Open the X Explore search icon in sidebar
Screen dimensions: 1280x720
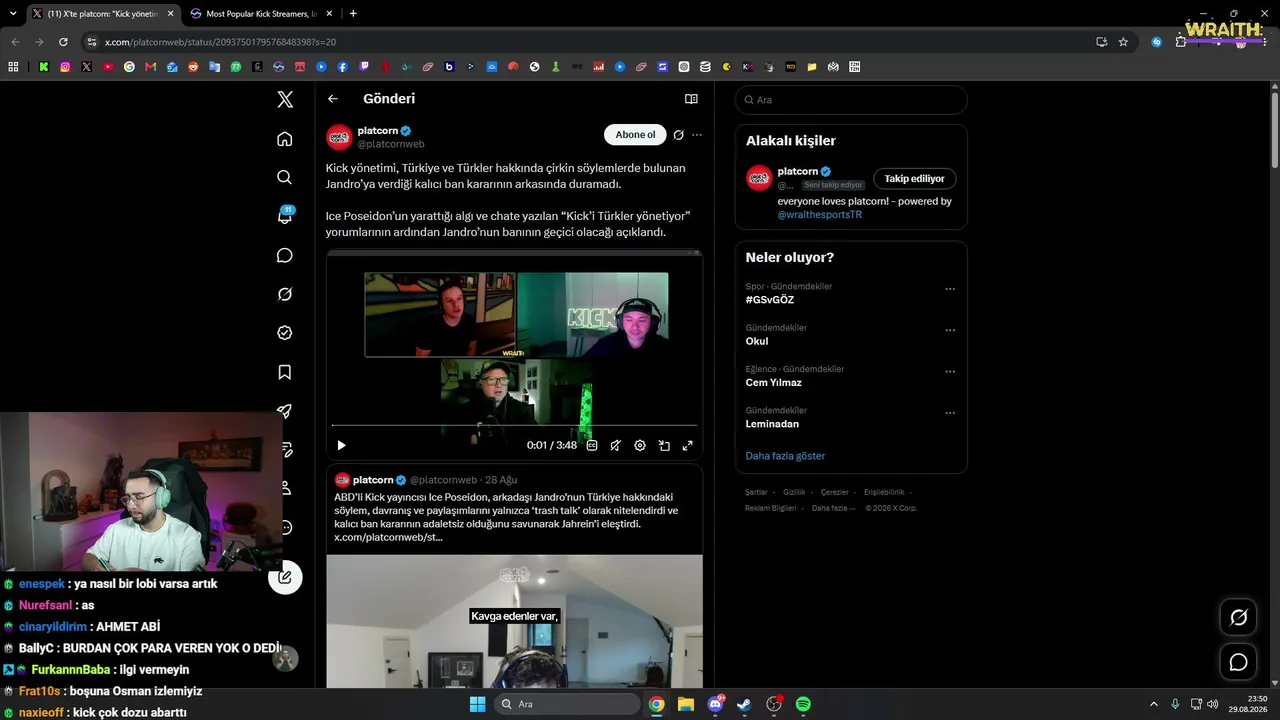pos(285,177)
